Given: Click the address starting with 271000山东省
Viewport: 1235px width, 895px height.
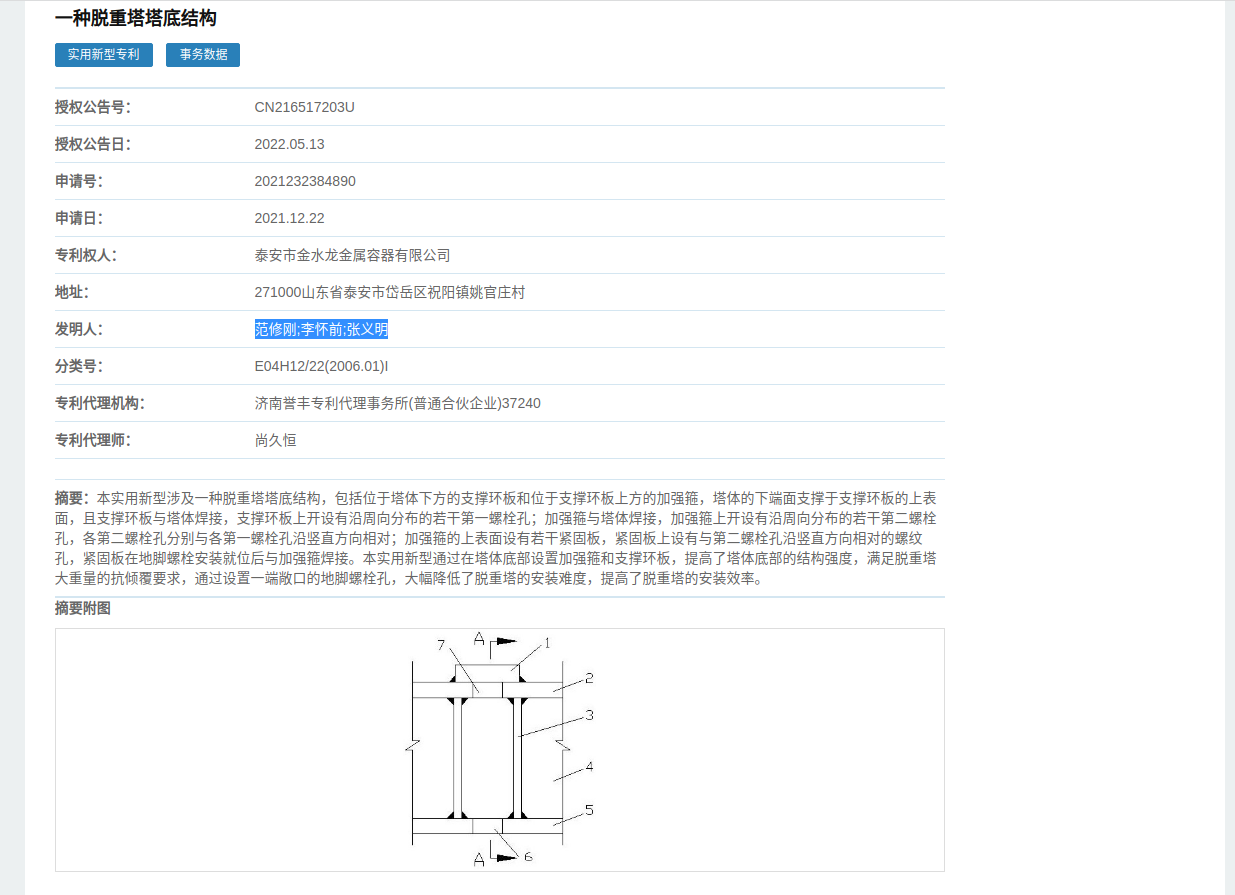Looking at the screenshot, I should point(389,292).
